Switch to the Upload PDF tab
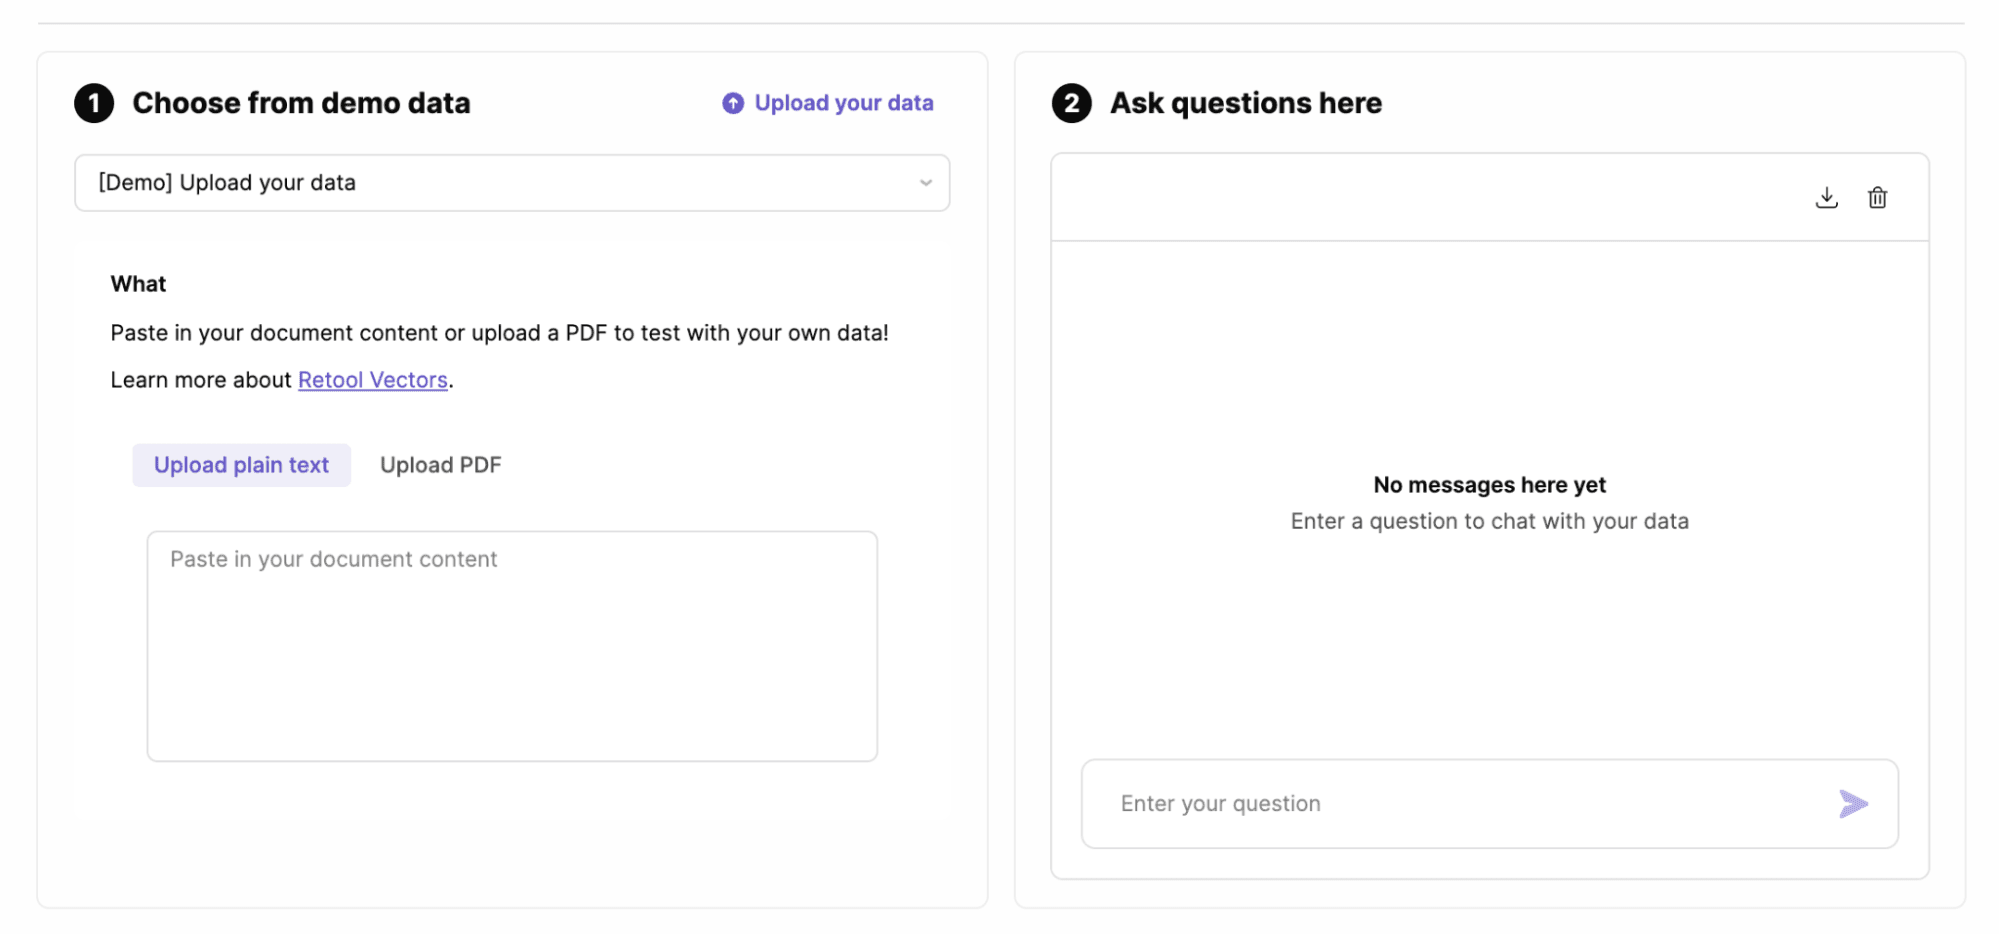This screenshot has width=1999, height=935. tap(440, 465)
